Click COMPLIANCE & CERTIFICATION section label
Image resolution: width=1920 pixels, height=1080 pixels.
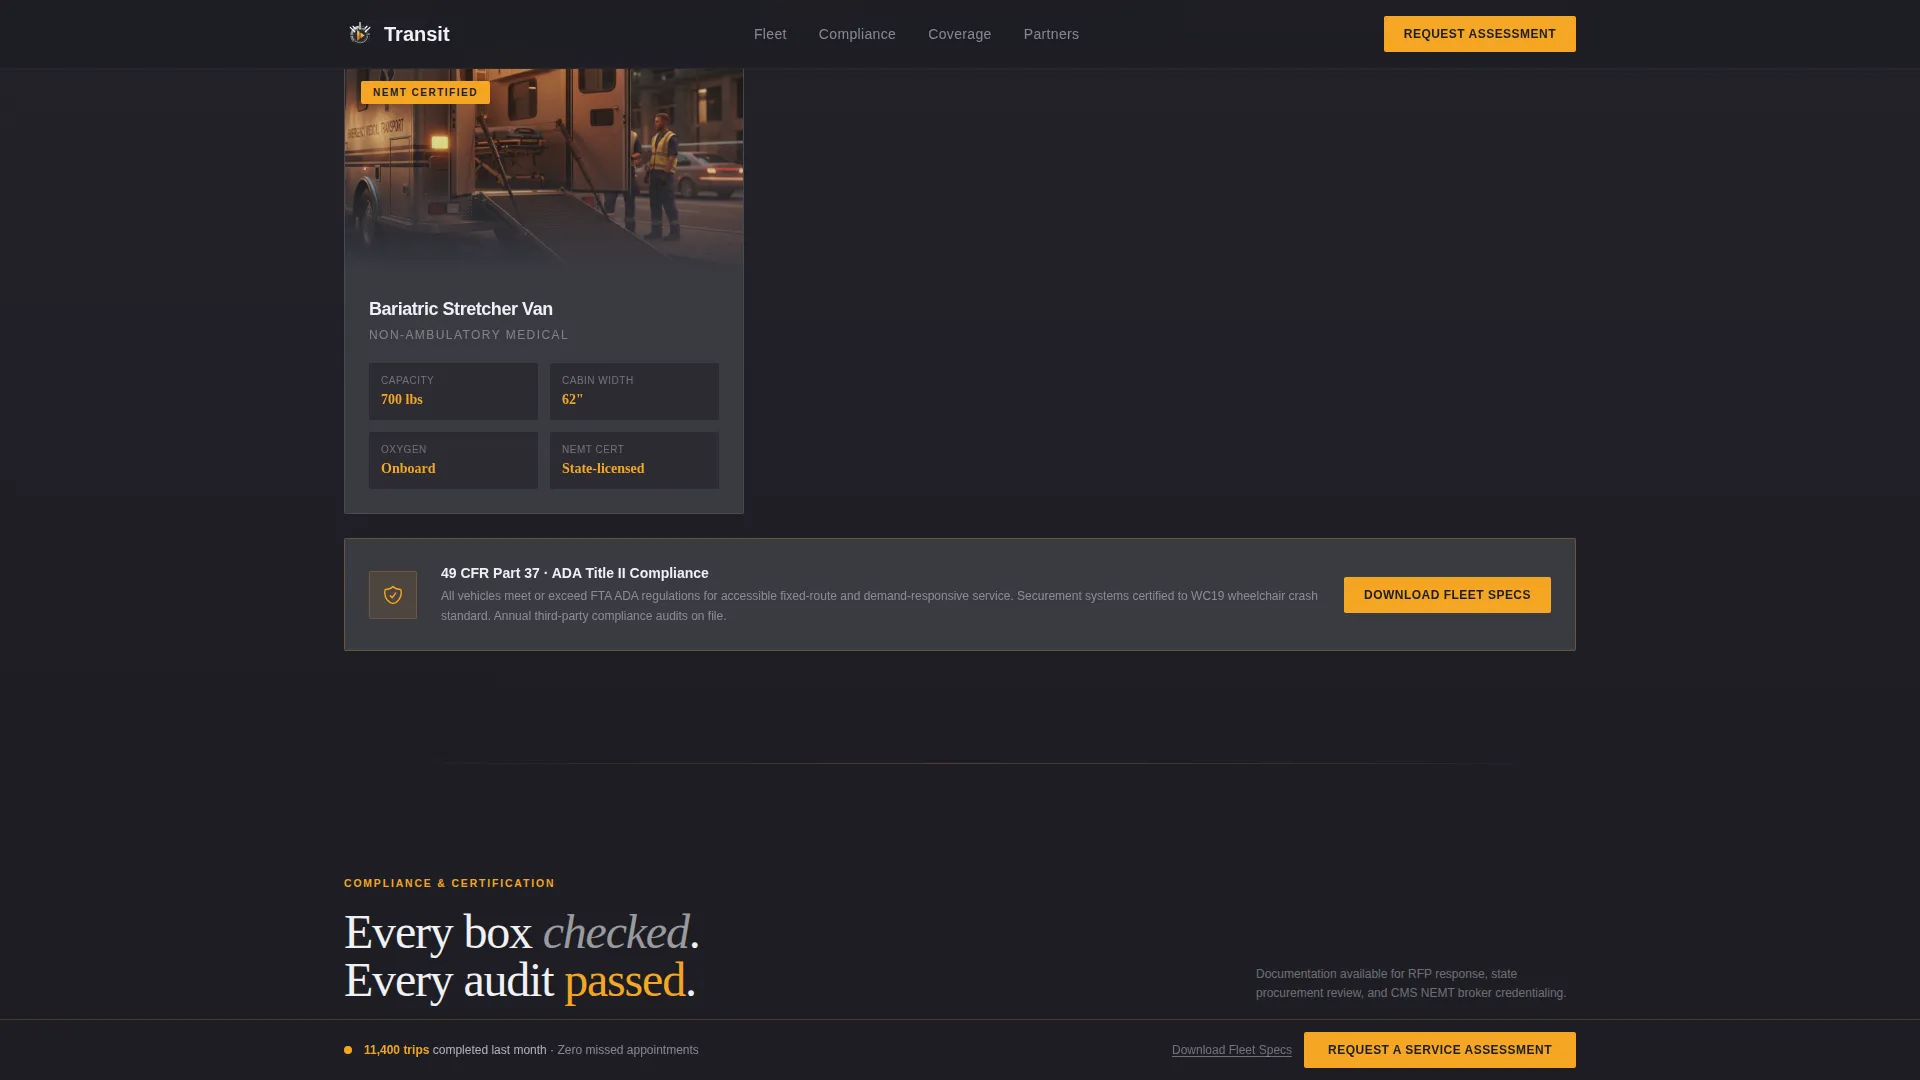[449, 883]
